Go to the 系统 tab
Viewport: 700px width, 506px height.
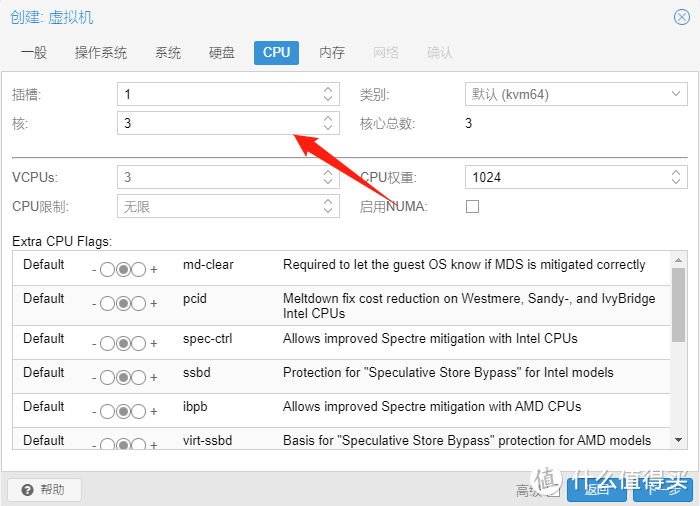pos(168,53)
